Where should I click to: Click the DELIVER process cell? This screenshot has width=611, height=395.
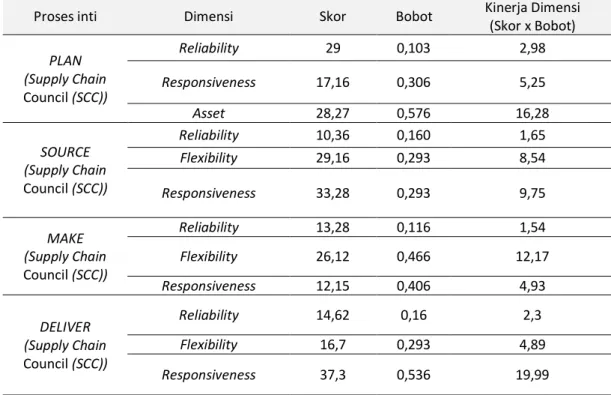tap(65, 345)
